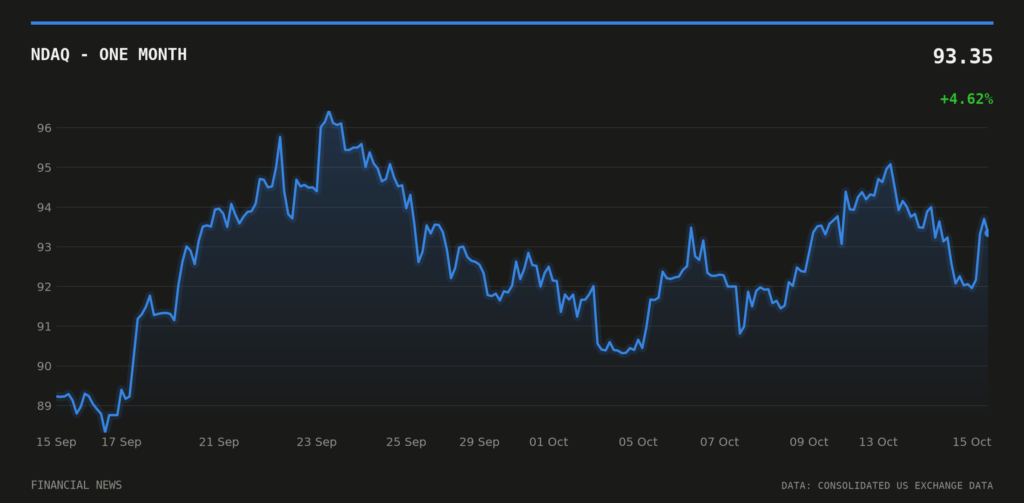The image size is (1024, 503).
Task: Click the price line's lowest dip below 89
Action: click(x=105, y=430)
